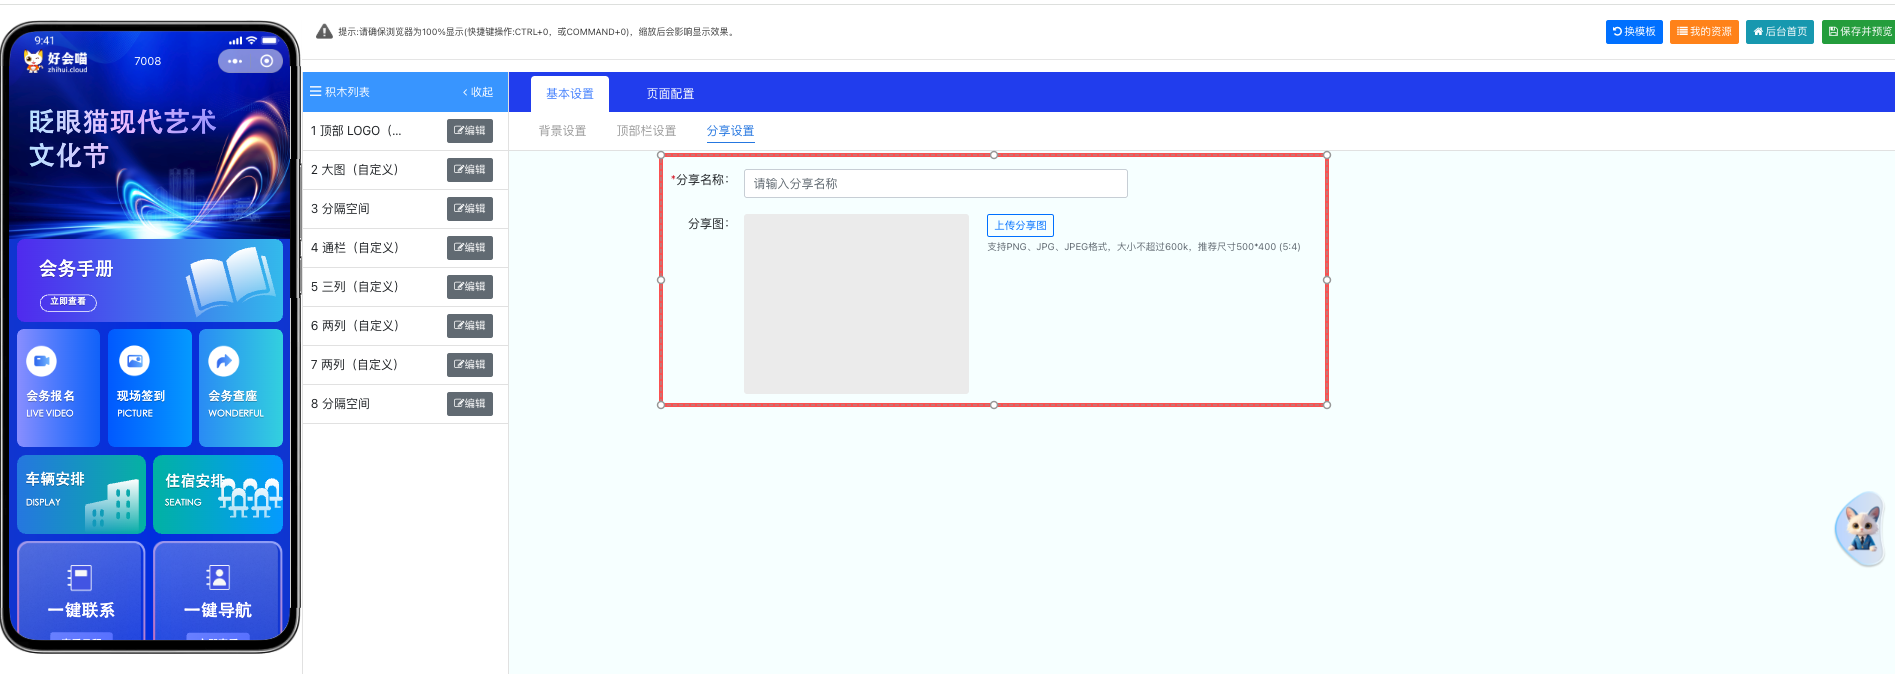This screenshot has width=1895, height=674.
Task: Switch to the 页面配置 tab
Action: [669, 94]
